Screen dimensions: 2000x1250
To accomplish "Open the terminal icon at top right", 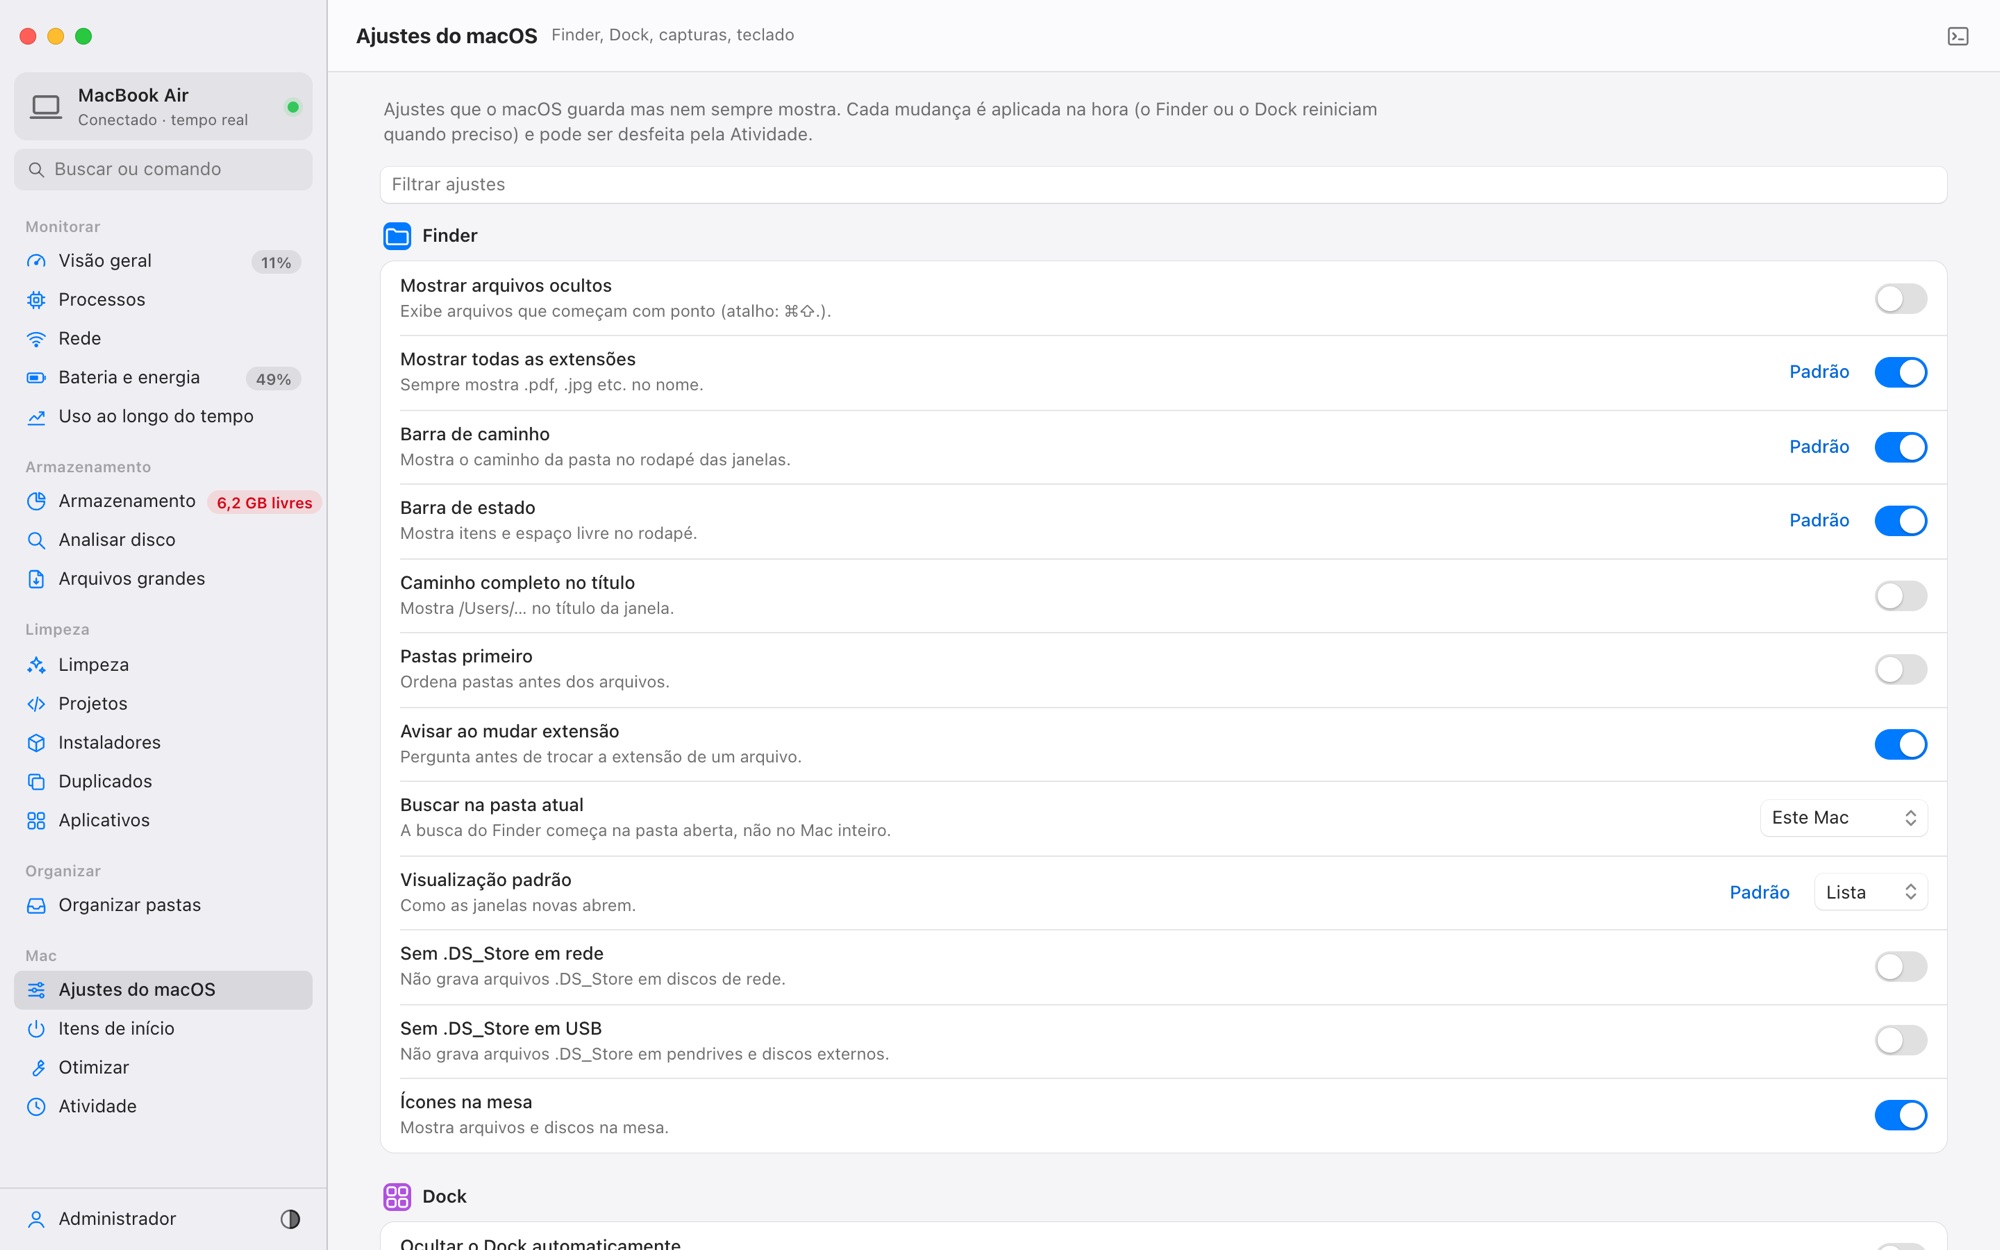I will pos(1957,37).
